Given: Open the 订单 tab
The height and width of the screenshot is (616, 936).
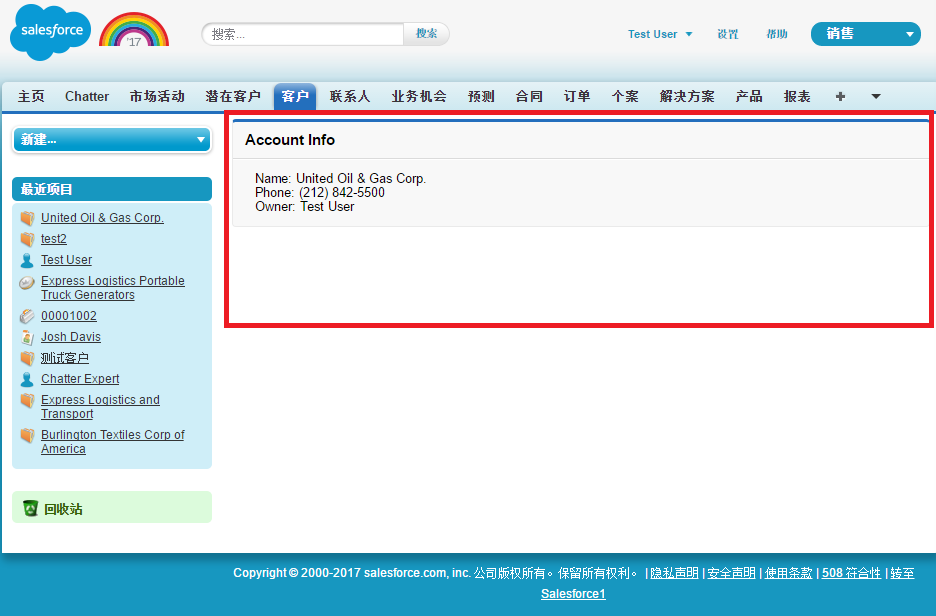Looking at the screenshot, I should (x=577, y=96).
